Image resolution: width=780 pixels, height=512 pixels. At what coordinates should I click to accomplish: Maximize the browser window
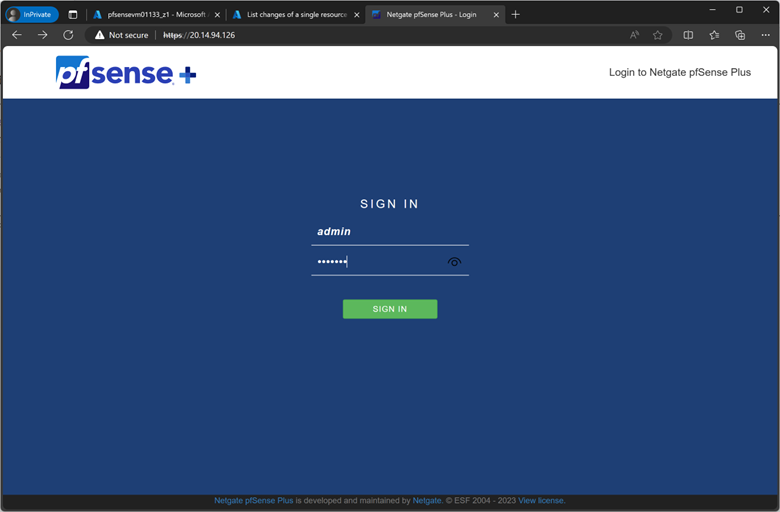click(739, 9)
